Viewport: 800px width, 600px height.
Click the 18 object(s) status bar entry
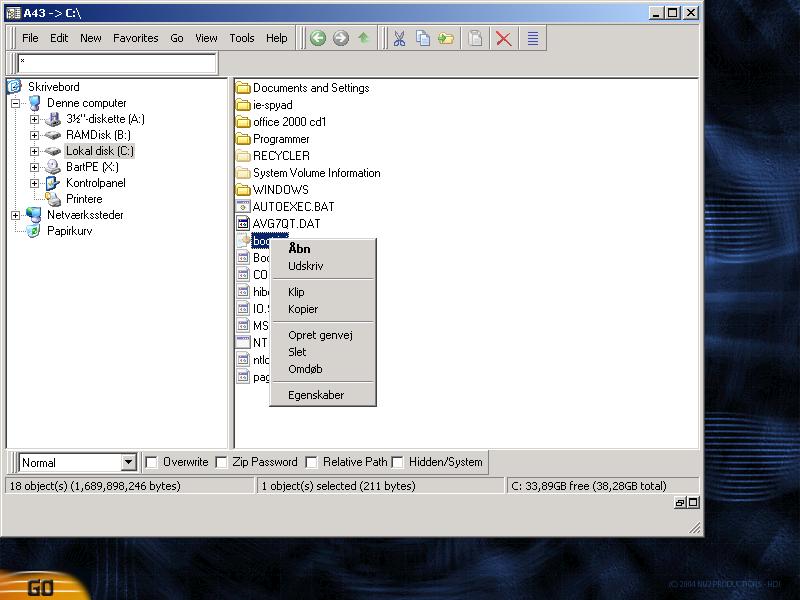tap(130, 486)
